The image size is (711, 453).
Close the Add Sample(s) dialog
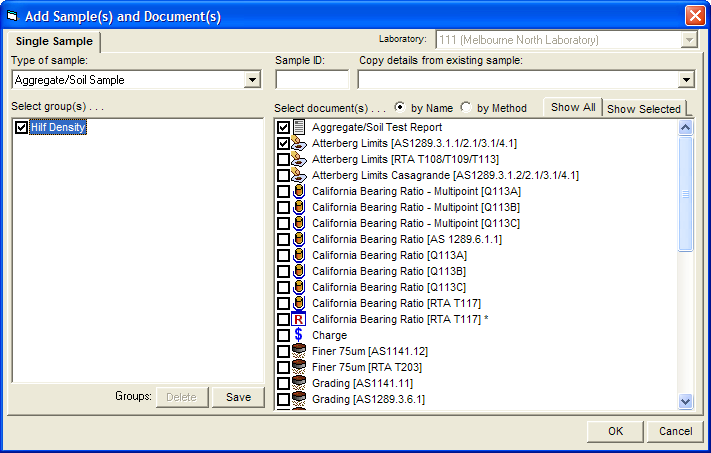[x=695, y=16]
